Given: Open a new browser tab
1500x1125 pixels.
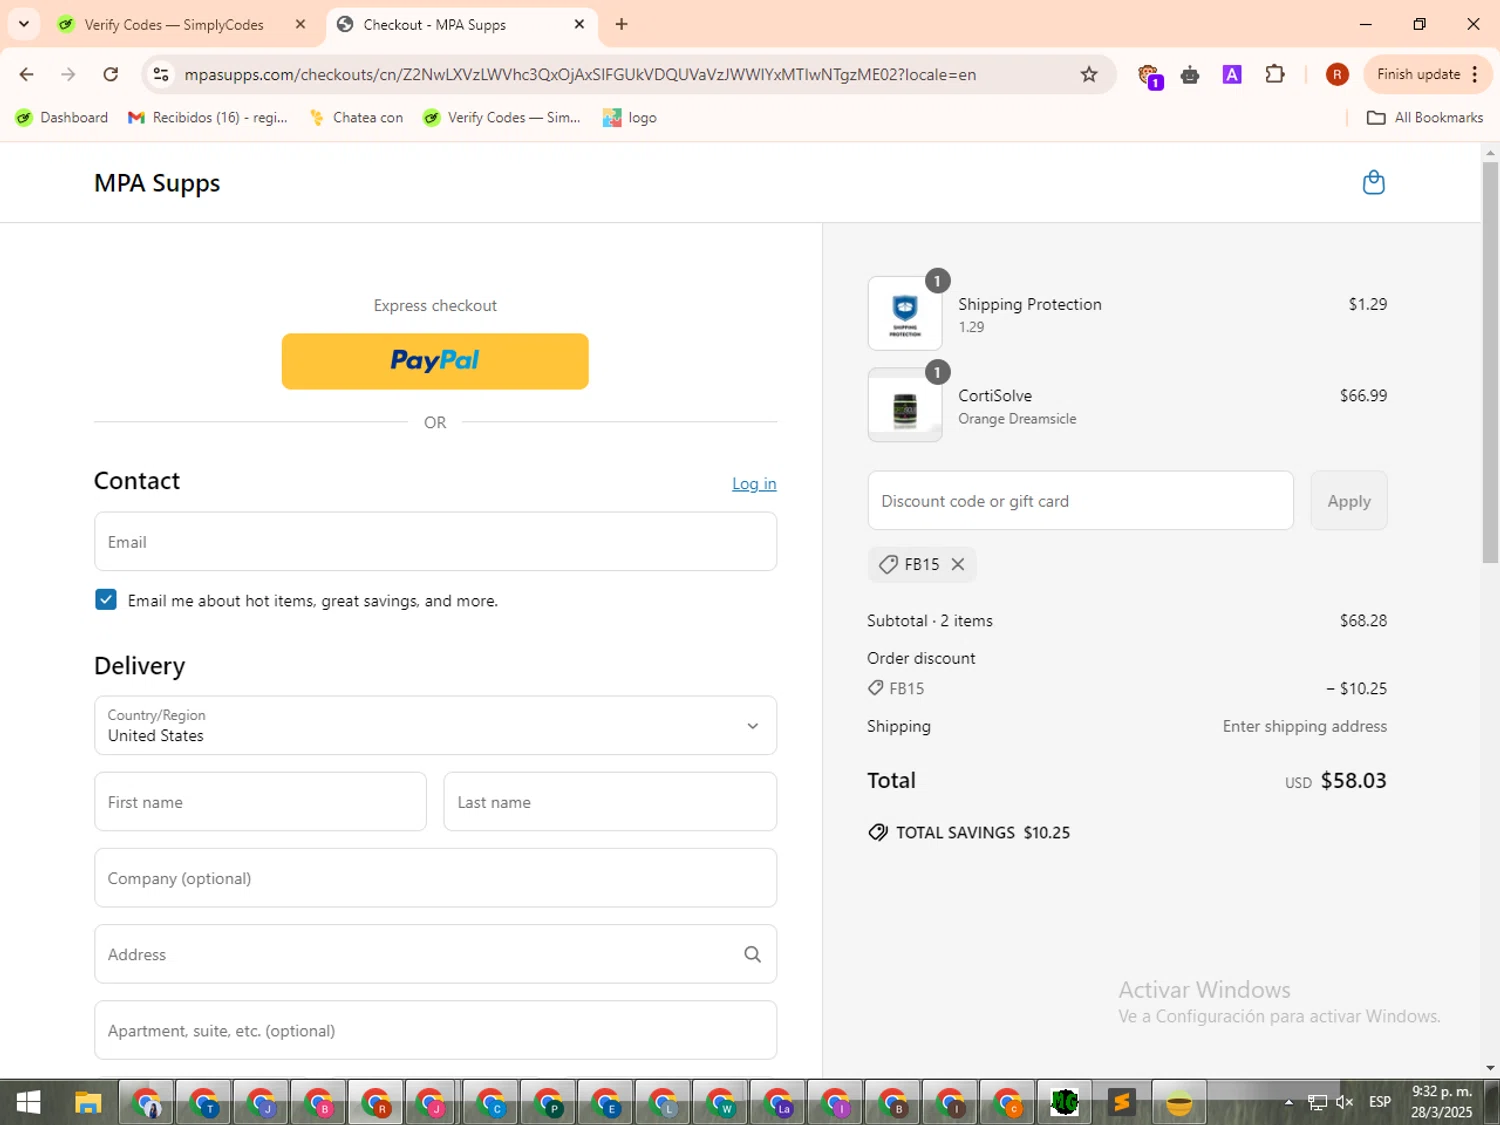Looking at the screenshot, I should click(621, 24).
